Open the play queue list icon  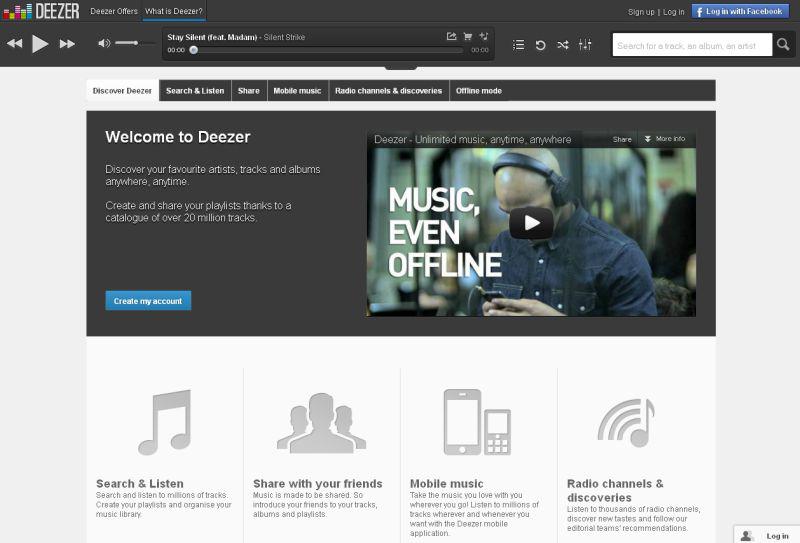(x=518, y=45)
